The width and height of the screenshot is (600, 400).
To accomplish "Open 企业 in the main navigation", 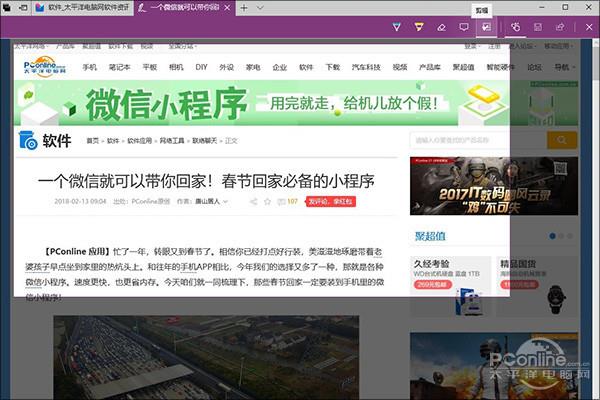I will [x=279, y=67].
